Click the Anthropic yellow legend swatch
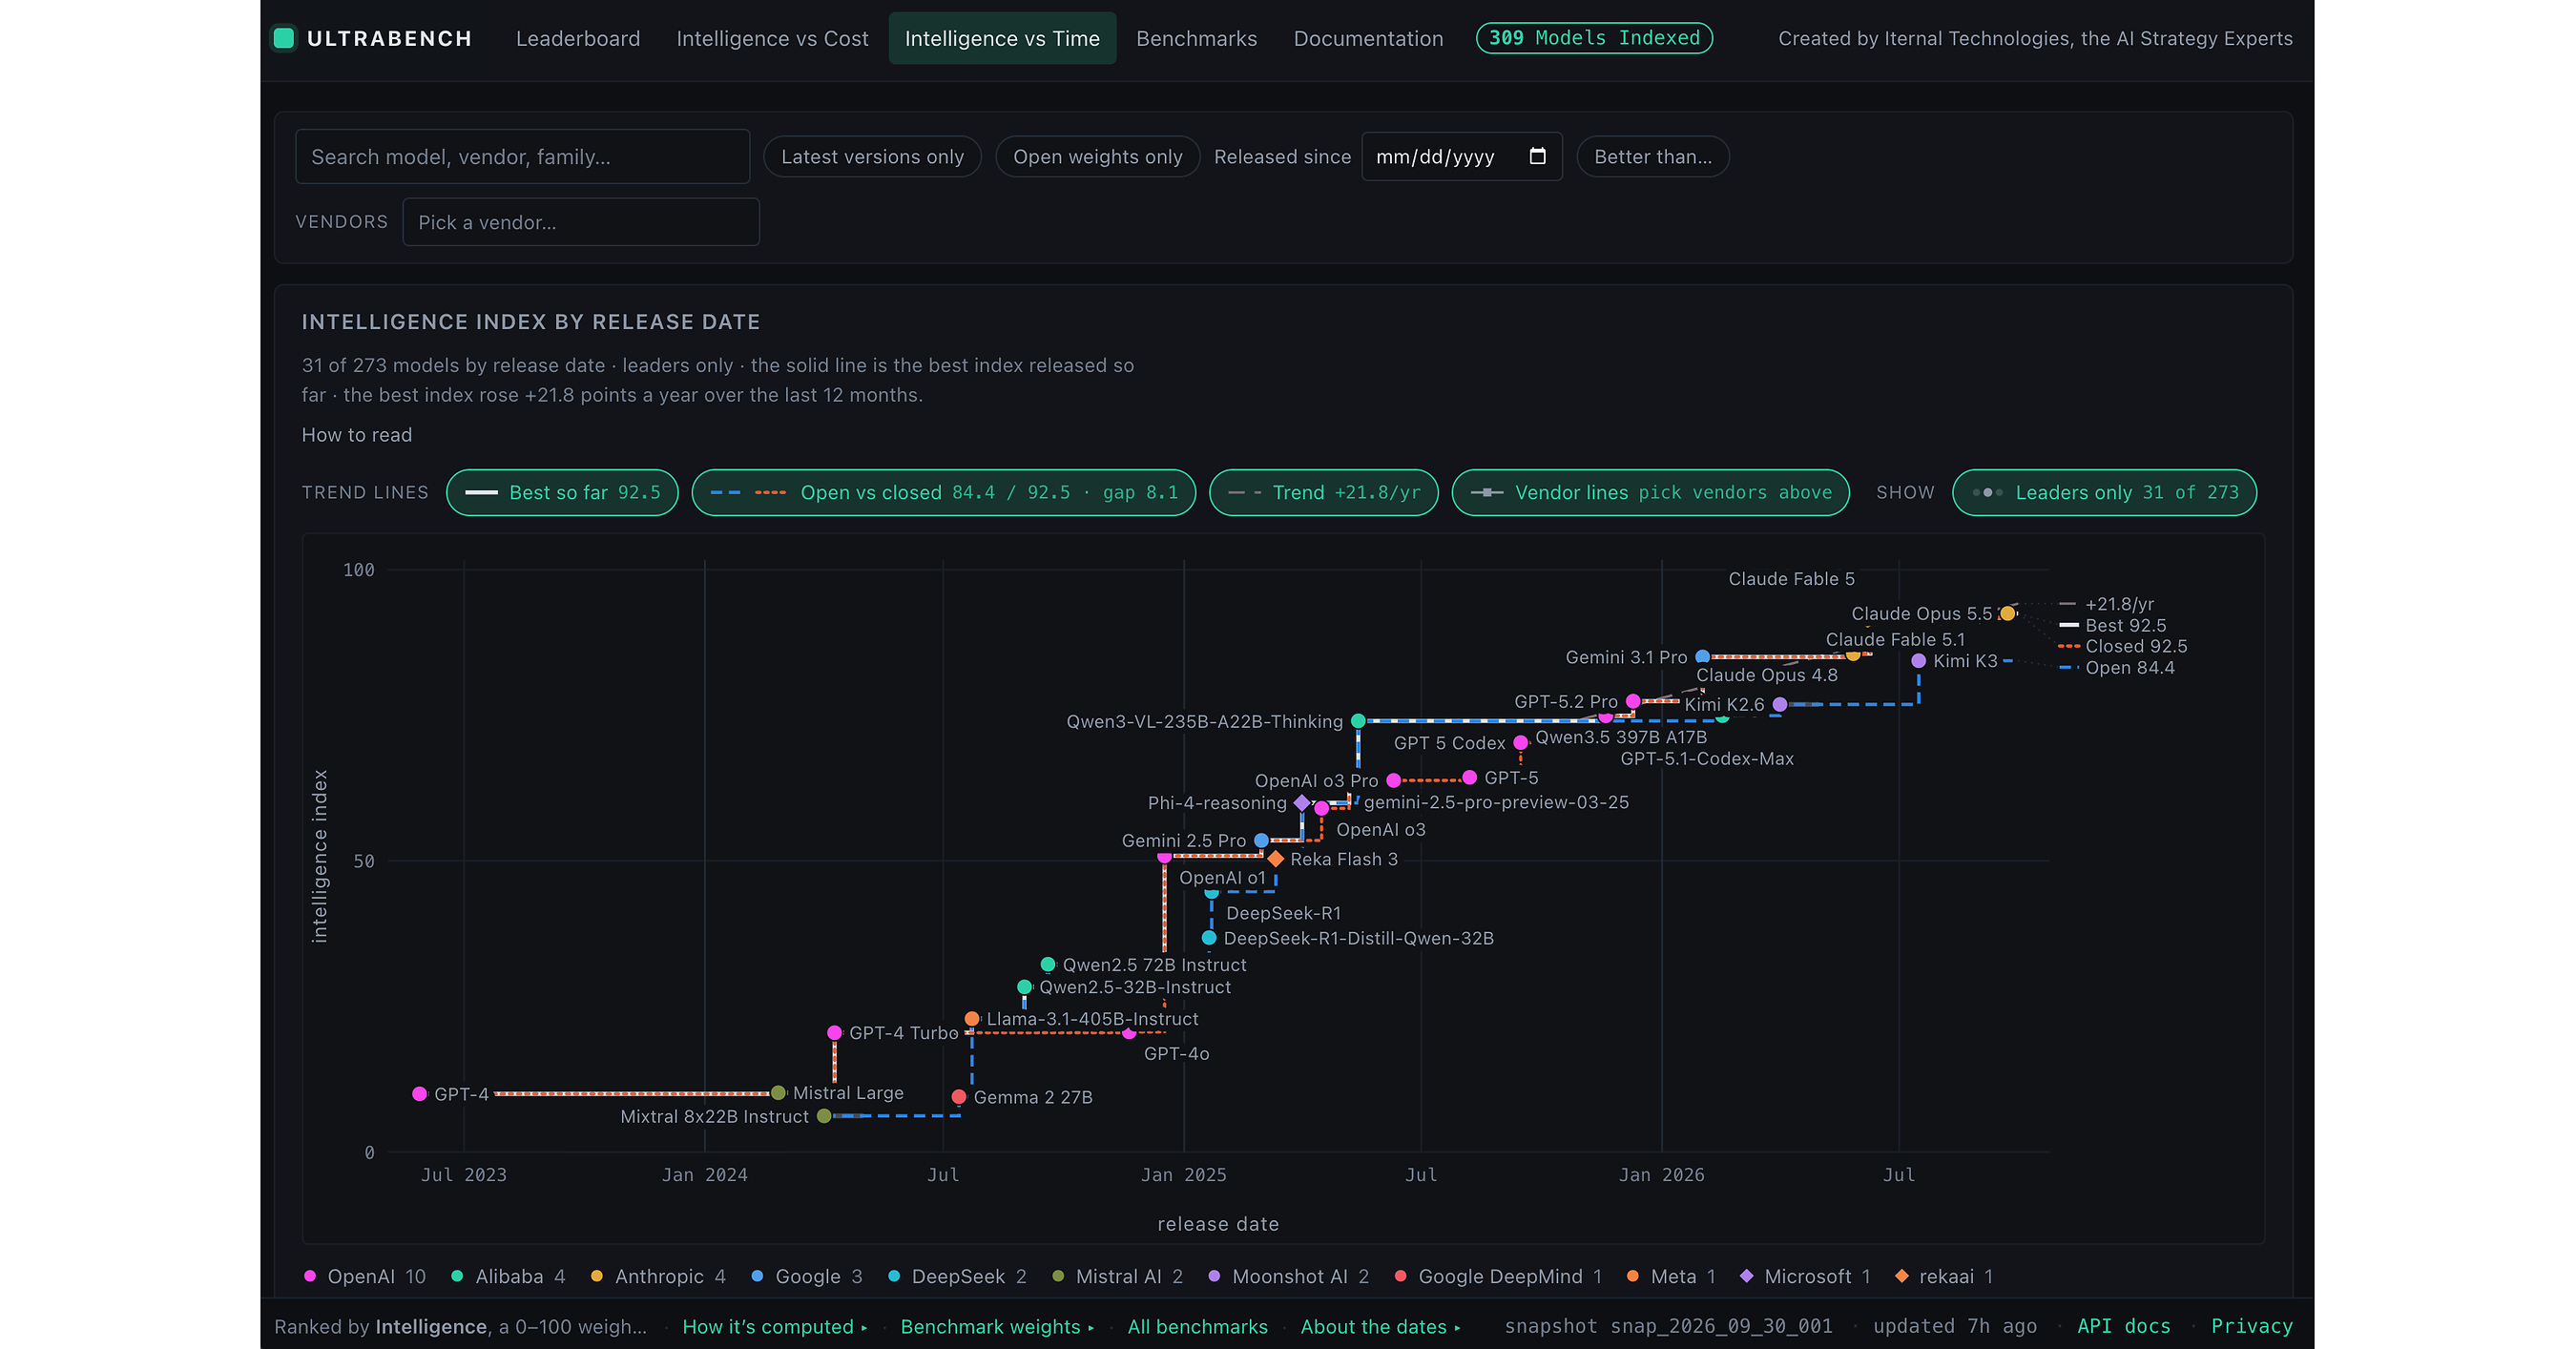The width and height of the screenshot is (2576, 1349). coord(597,1276)
